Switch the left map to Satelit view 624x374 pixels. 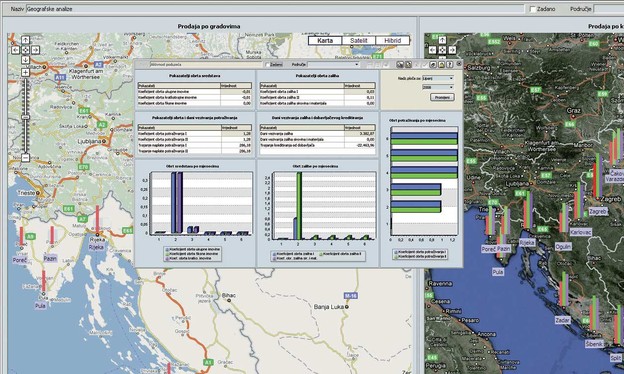(359, 41)
